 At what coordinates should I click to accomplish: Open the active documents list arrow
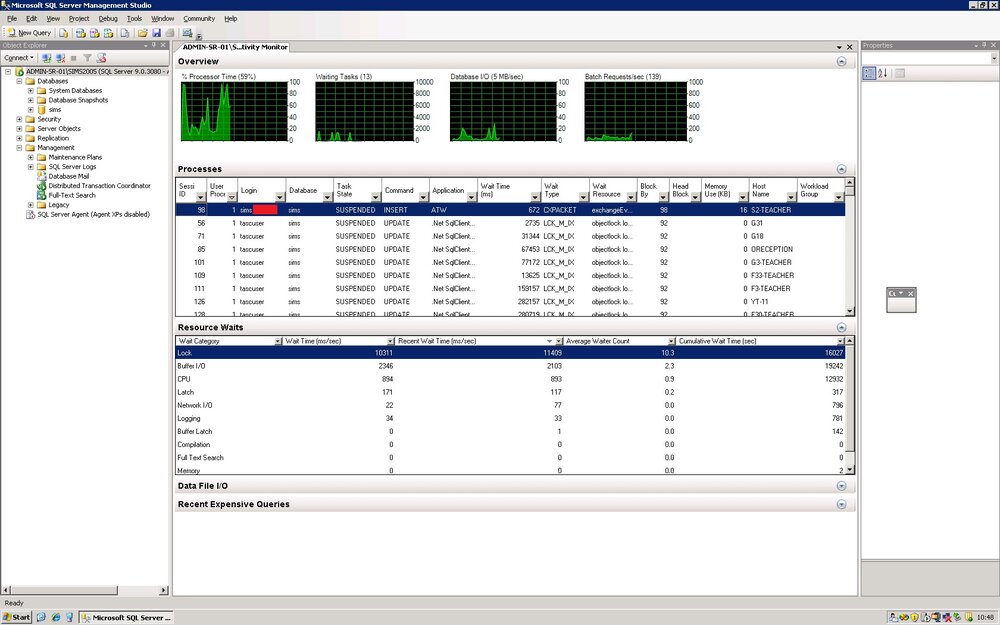(839, 47)
